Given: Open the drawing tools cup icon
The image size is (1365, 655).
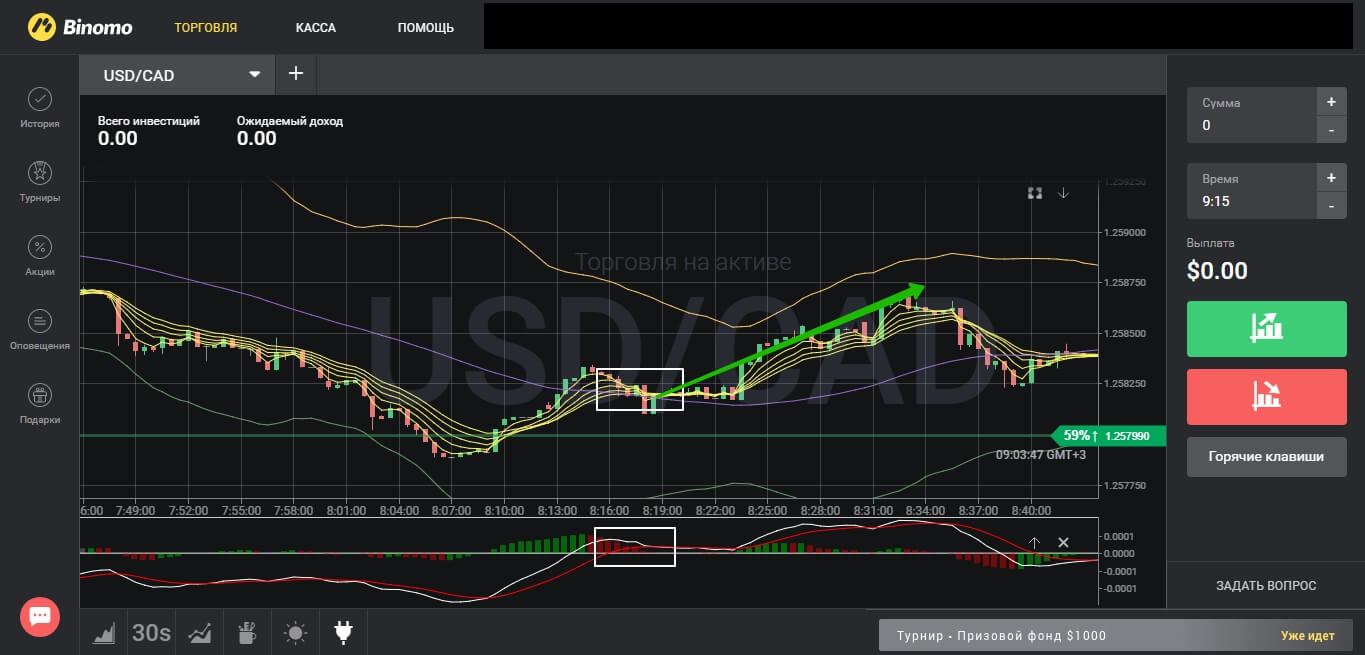Looking at the screenshot, I should [x=247, y=632].
